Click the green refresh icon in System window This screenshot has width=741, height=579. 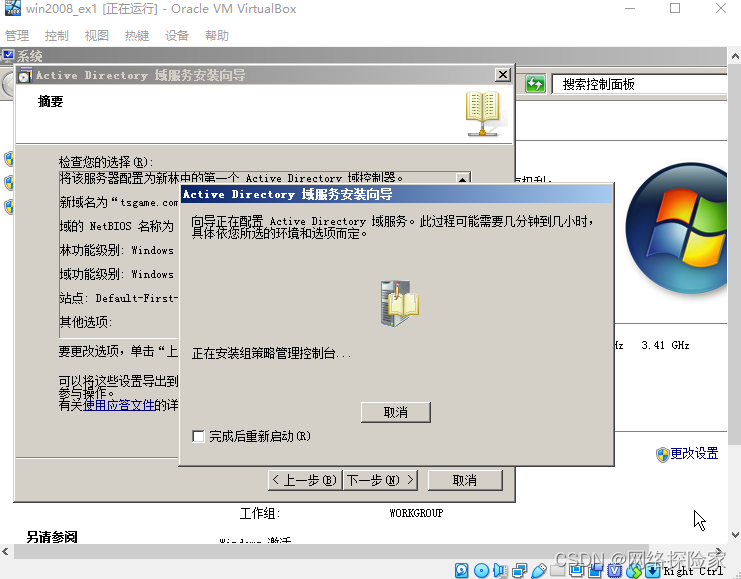535,84
